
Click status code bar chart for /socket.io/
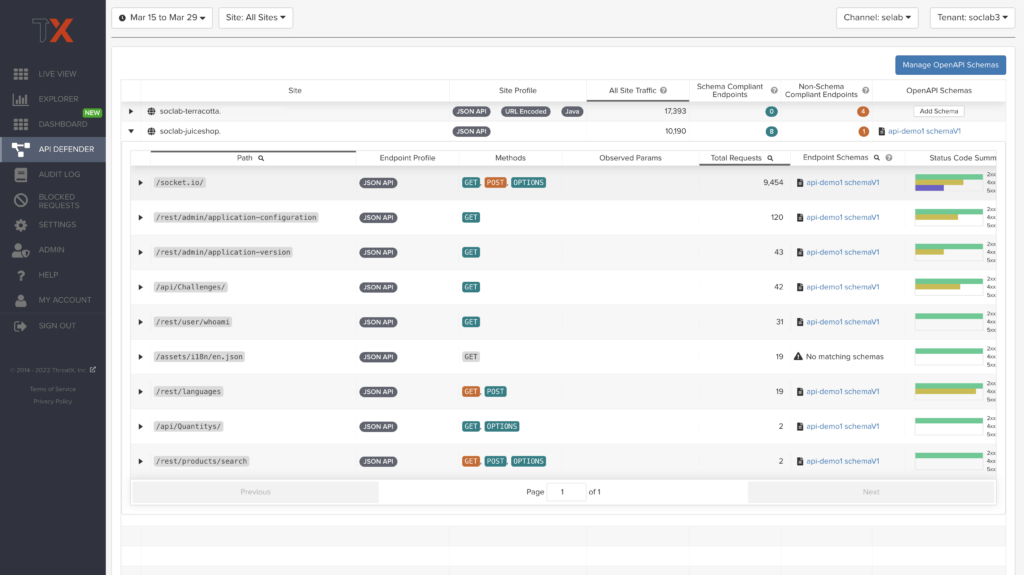[949, 182]
